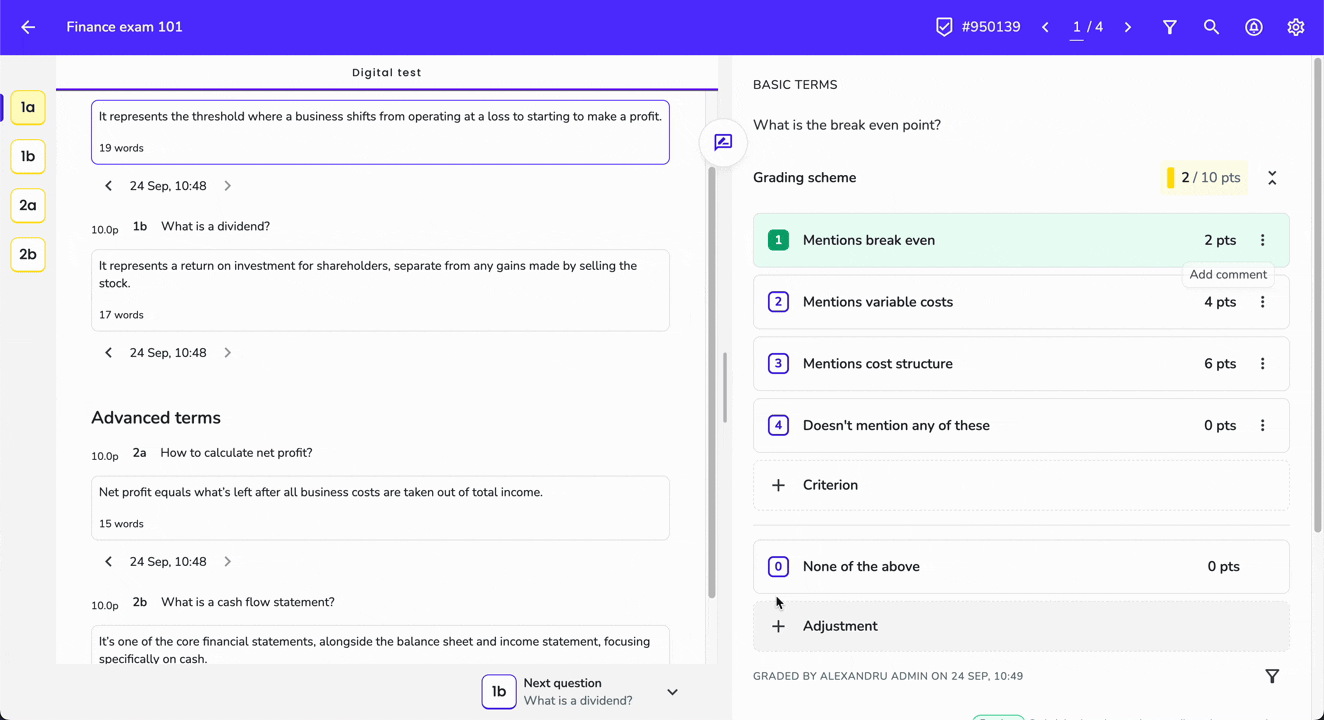
Task: Toggle criterion 1 Mentions break even
Action: pos(1021,240)
